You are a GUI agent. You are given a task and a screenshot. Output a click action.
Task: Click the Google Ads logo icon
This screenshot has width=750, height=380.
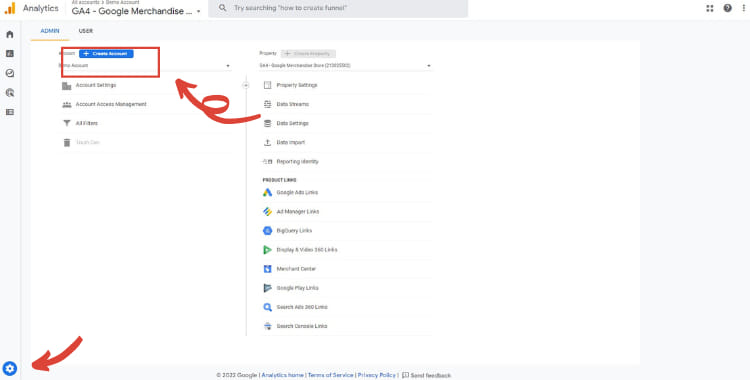click(x=267, y=192)
